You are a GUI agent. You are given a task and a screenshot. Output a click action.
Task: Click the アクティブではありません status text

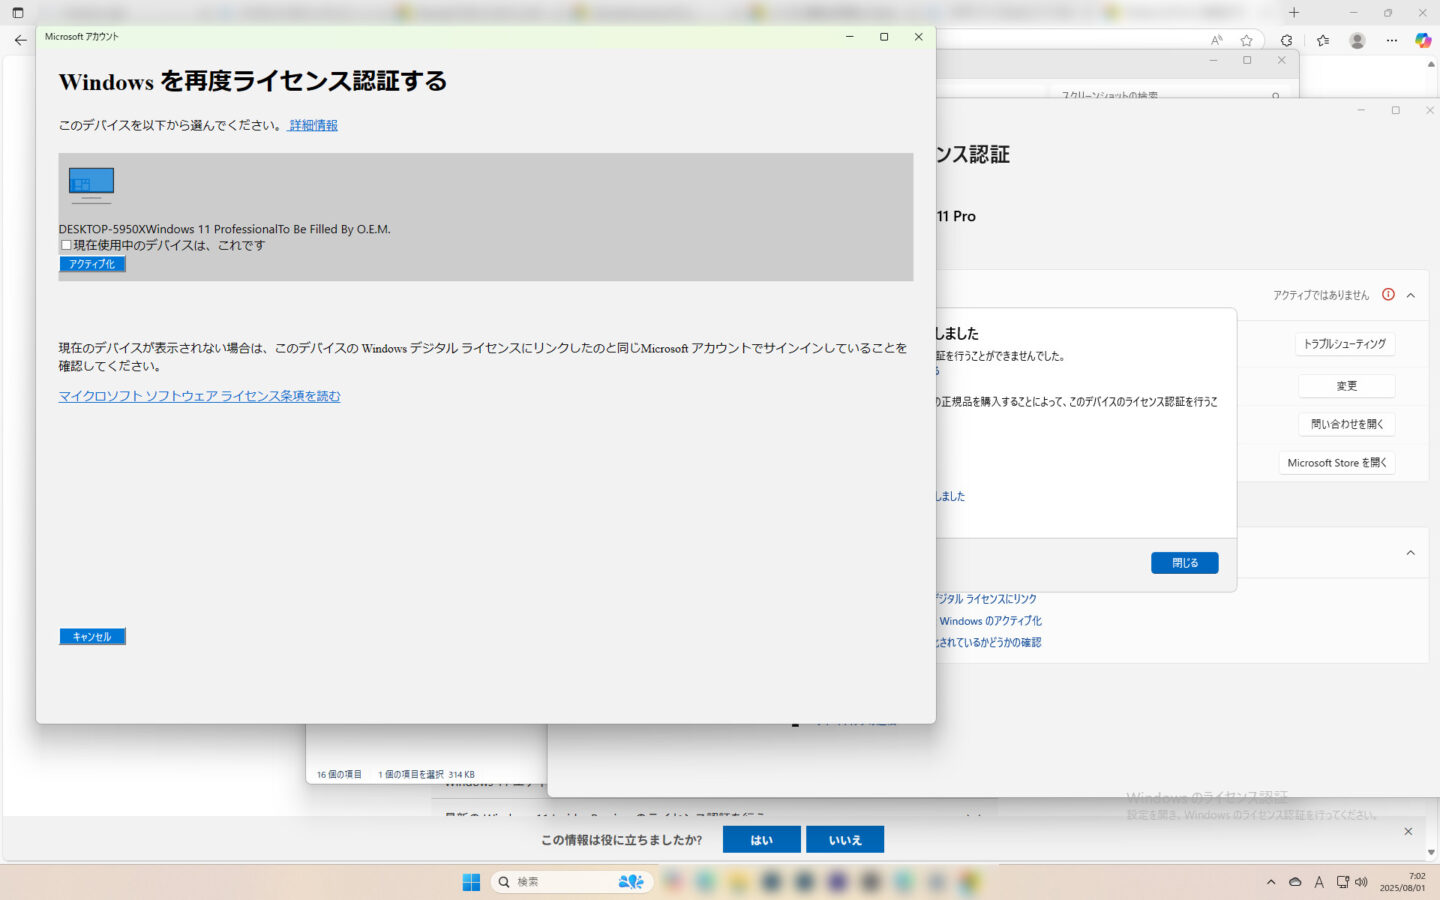point(1321,295)
